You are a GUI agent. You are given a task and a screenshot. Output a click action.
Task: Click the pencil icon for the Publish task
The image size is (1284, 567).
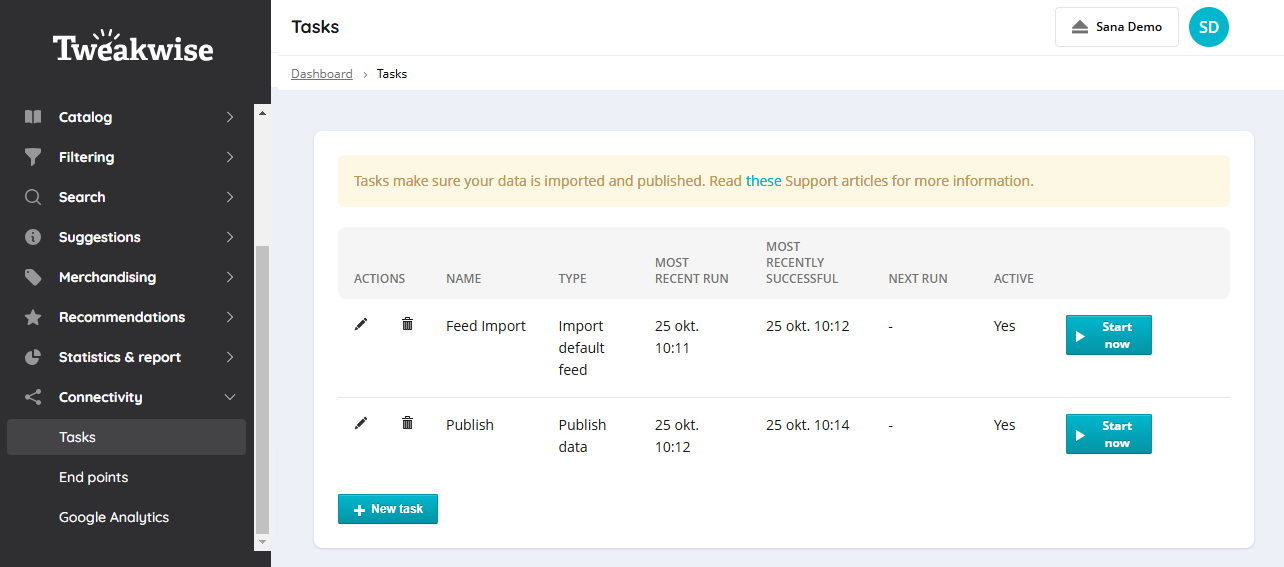pyautogui.click(x=361, y=423)
